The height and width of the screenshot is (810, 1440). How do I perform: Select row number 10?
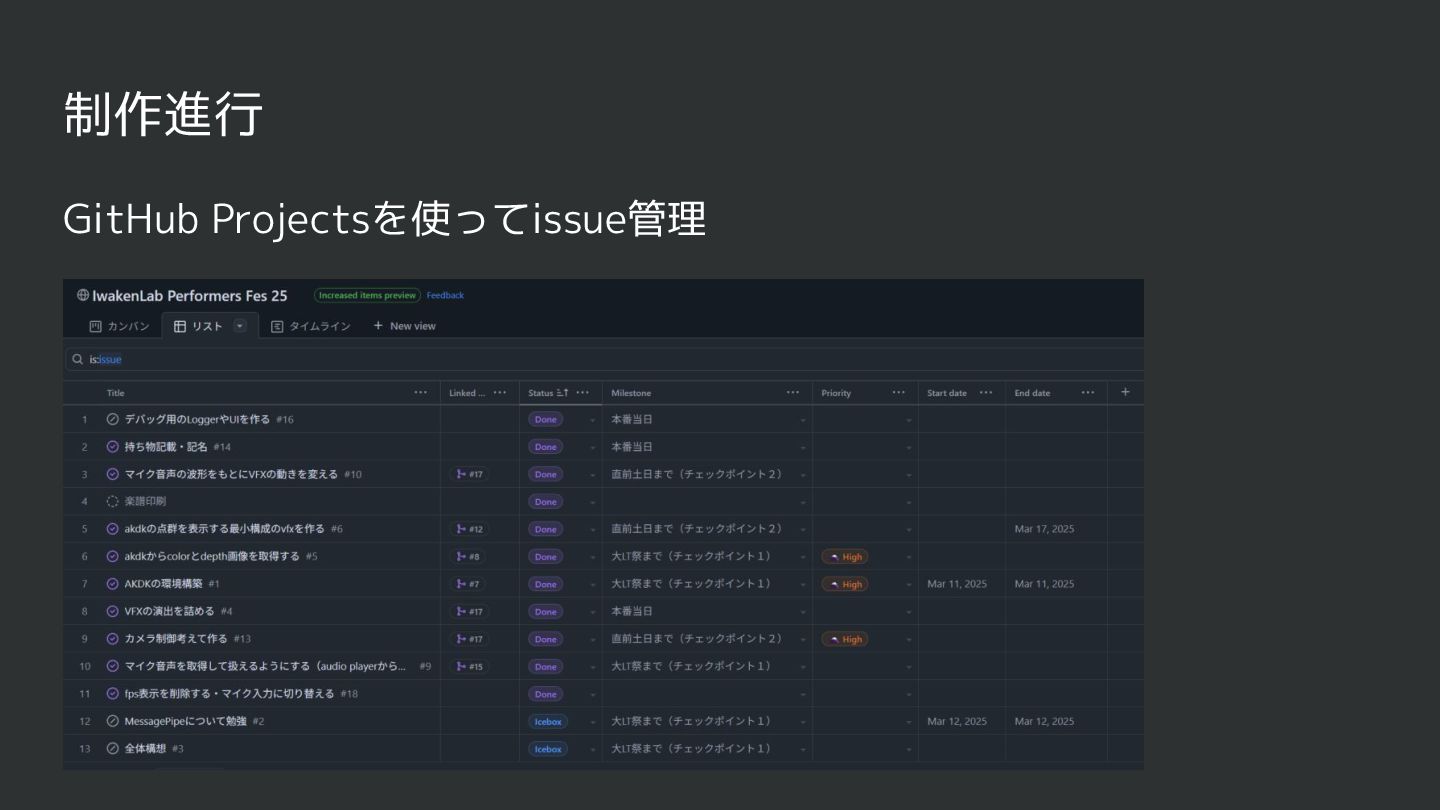coord(85,666)
